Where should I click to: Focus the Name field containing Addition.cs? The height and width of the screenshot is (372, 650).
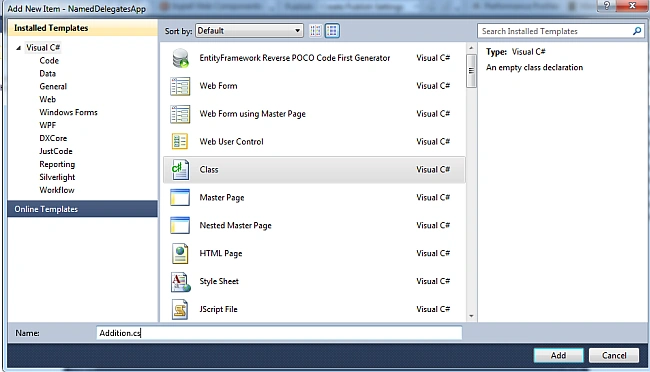click(x=279, y=333)
